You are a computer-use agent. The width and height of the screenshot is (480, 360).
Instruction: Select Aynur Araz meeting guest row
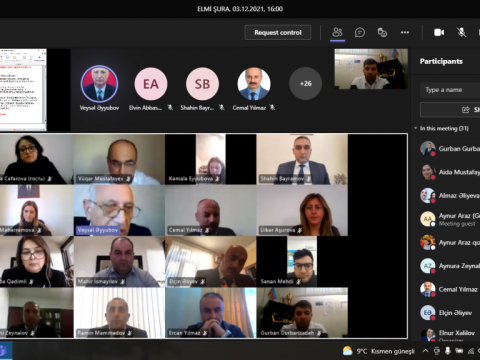449,219
